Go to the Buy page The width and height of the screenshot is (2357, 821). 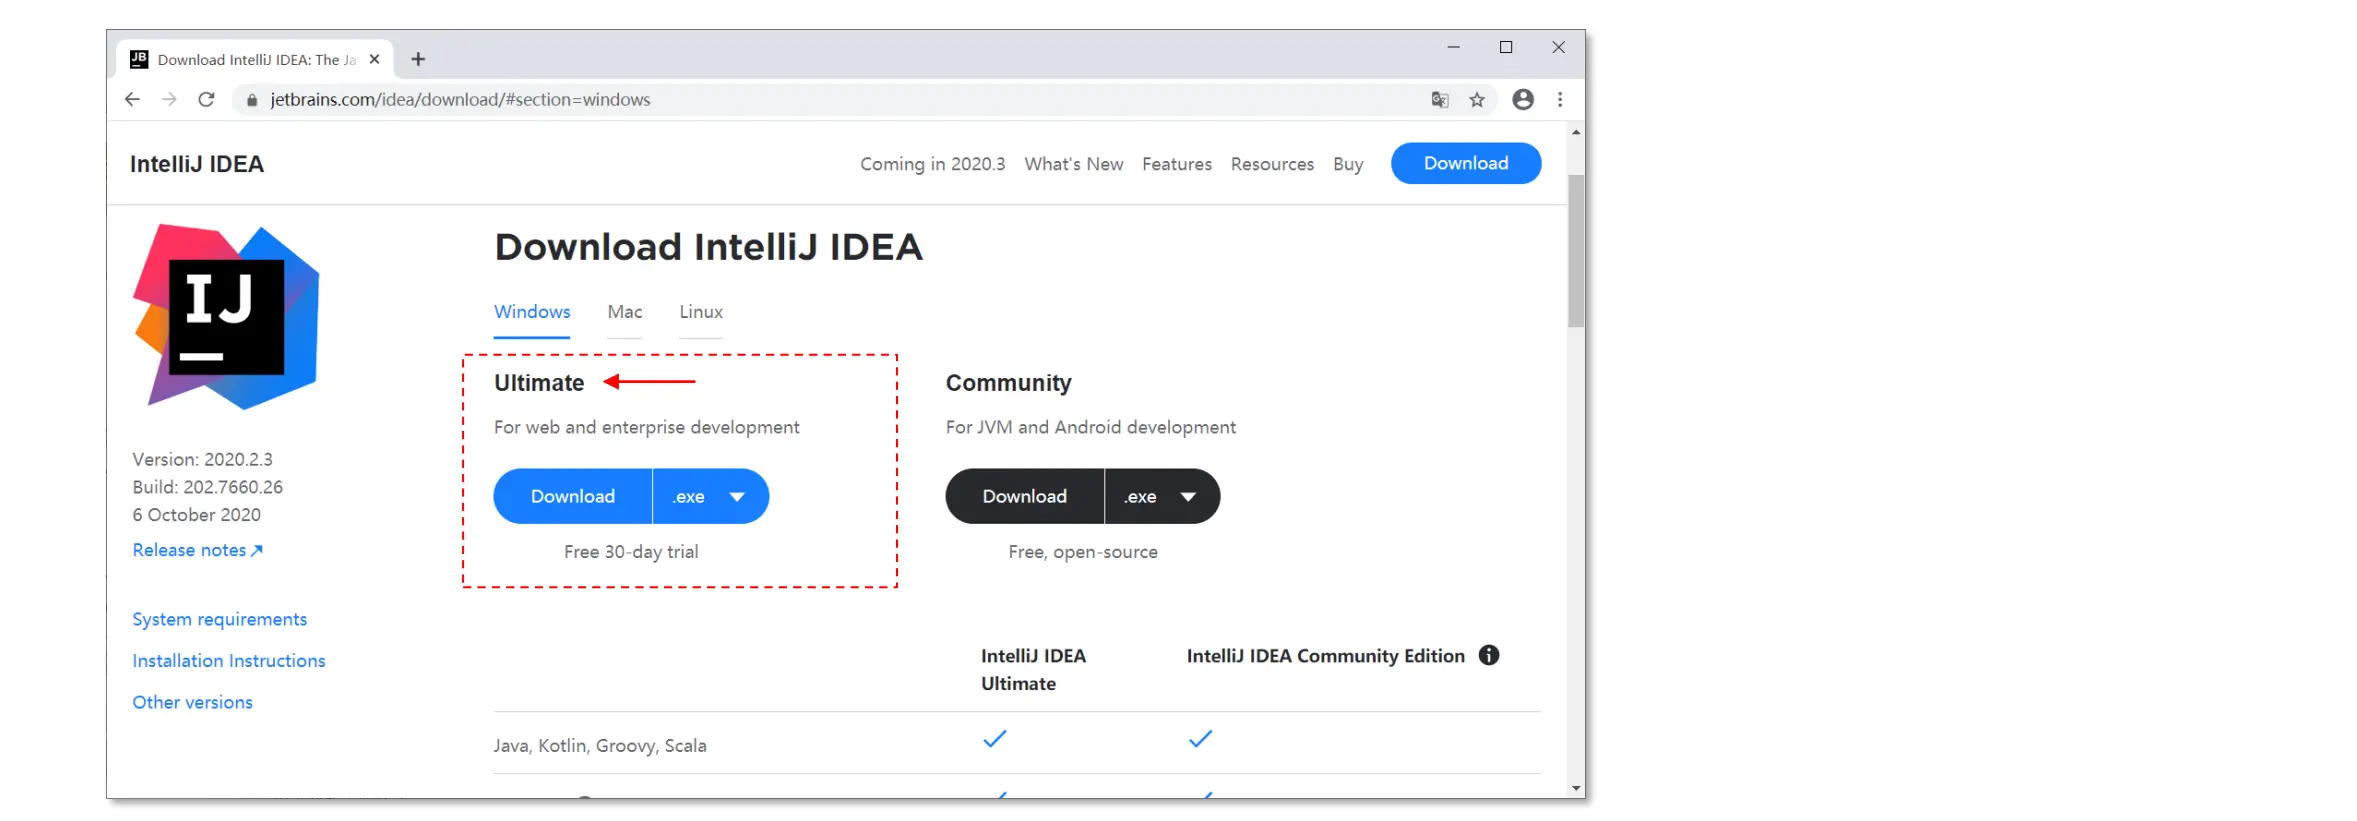click(x=1348, y=164)
